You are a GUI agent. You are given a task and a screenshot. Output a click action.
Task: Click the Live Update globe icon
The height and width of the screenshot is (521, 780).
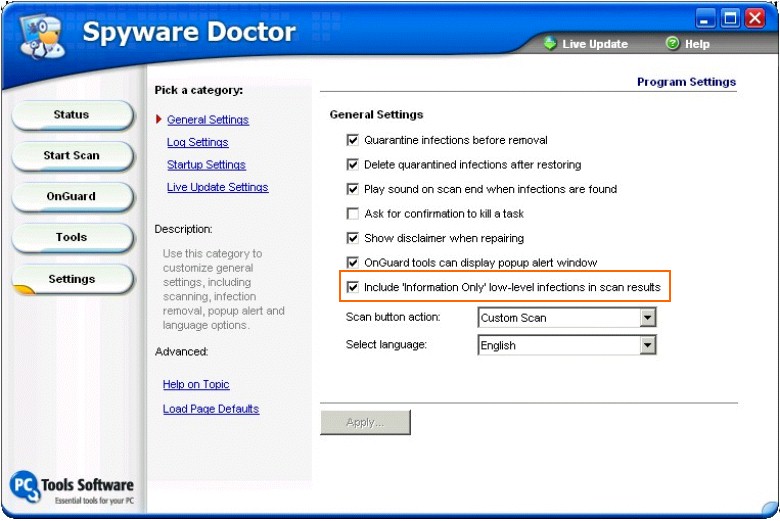click(x=550, y=43)
